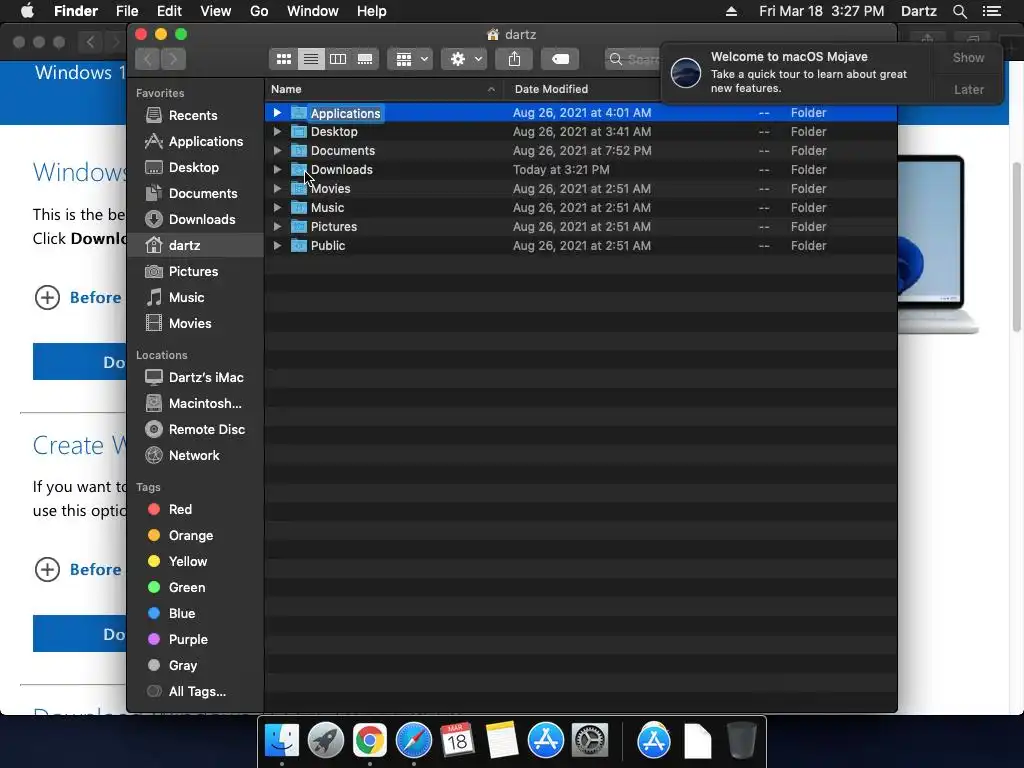The width and height of the screenshot is (1024, 768).
Task: Open Trash from the Dock
Action: click(742, 741)
